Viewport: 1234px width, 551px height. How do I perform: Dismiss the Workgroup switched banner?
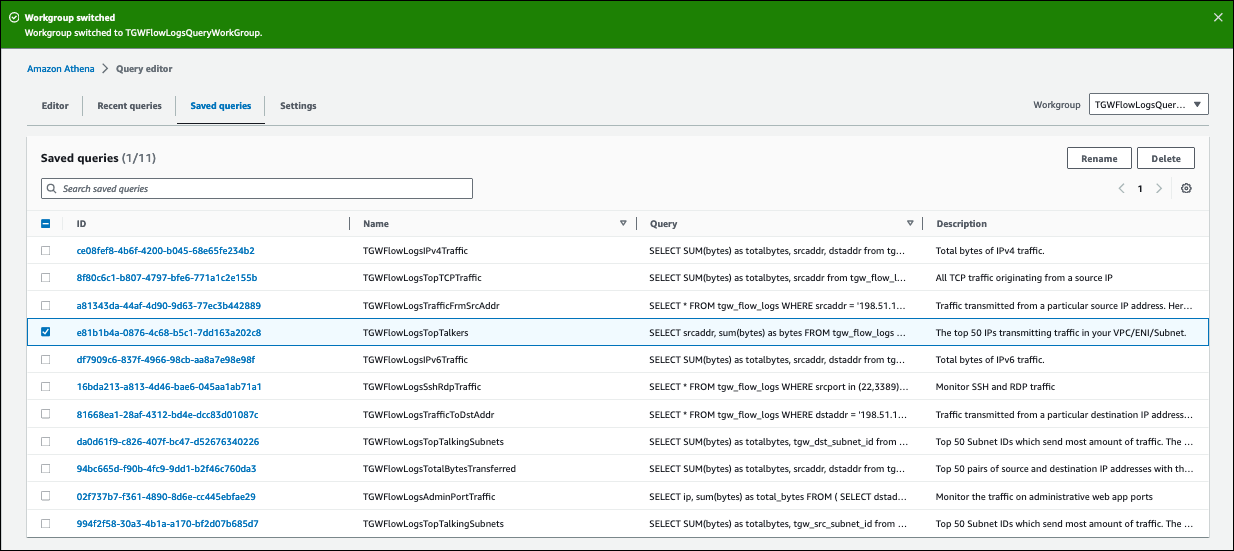click(x=1217, y=17)
